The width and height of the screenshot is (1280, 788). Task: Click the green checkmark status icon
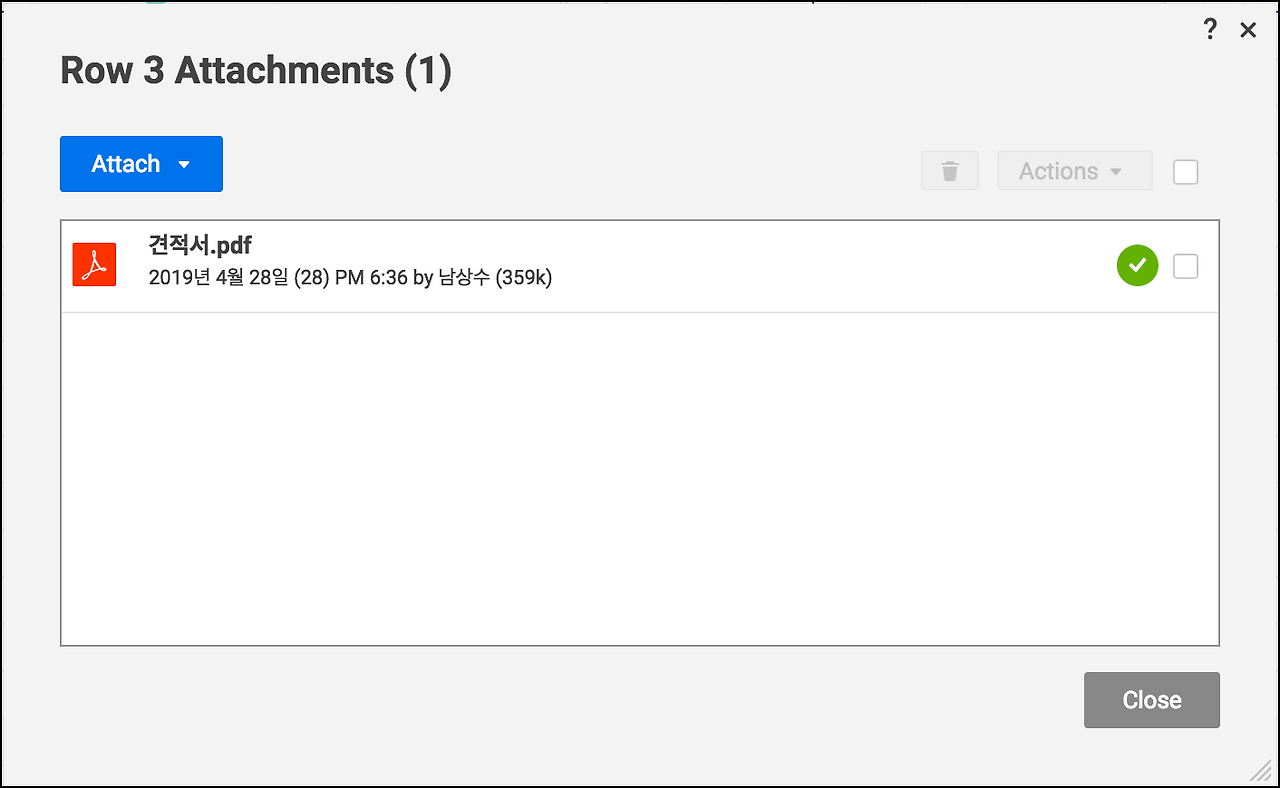pos(1137,266)
